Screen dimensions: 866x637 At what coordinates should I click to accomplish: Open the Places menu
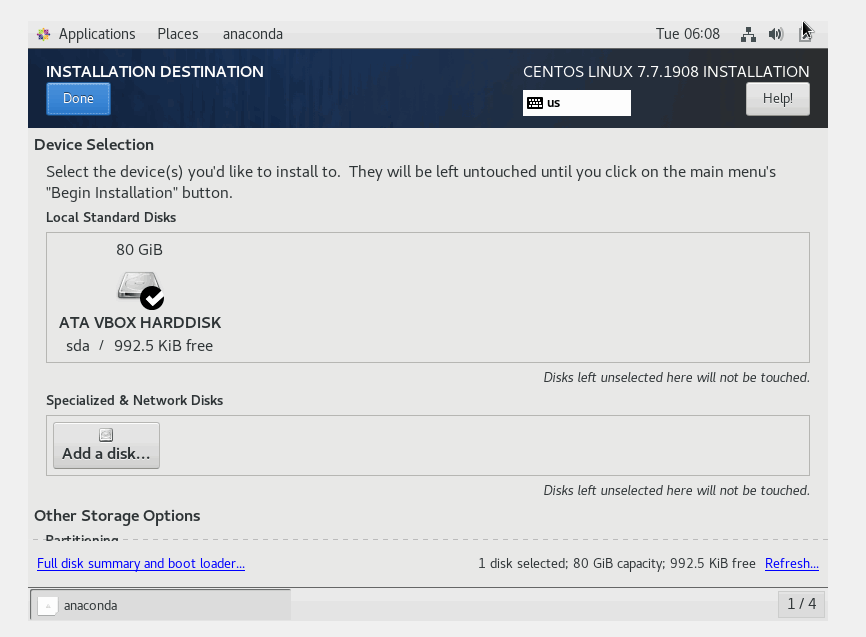[x=178, y=34]
